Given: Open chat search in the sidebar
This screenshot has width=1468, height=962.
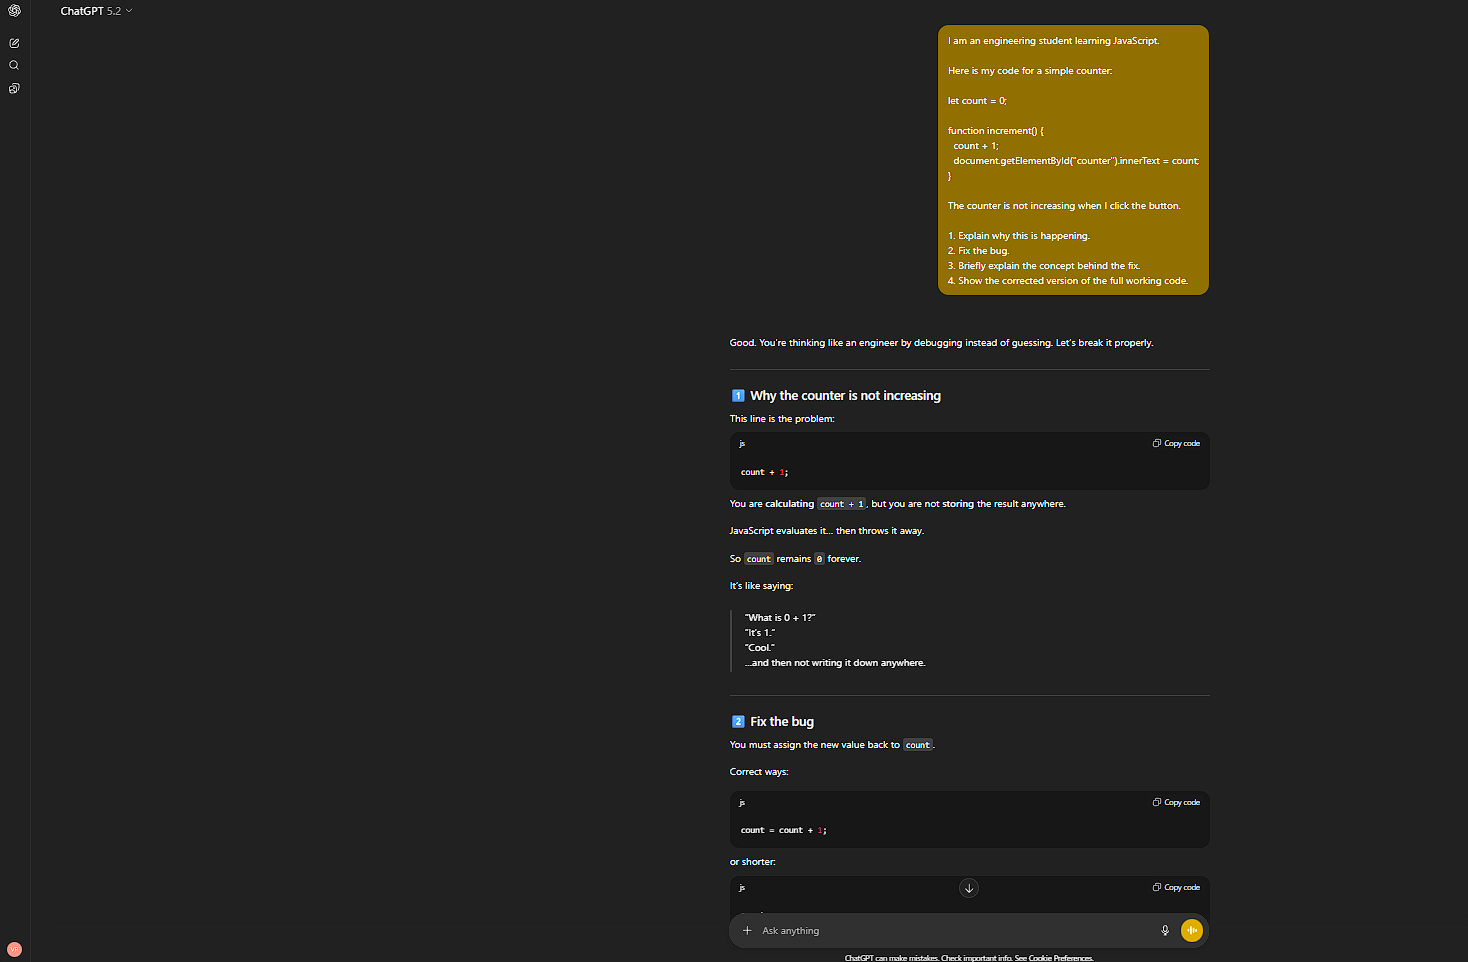Looking at the screenshot, I should point(14,64).
